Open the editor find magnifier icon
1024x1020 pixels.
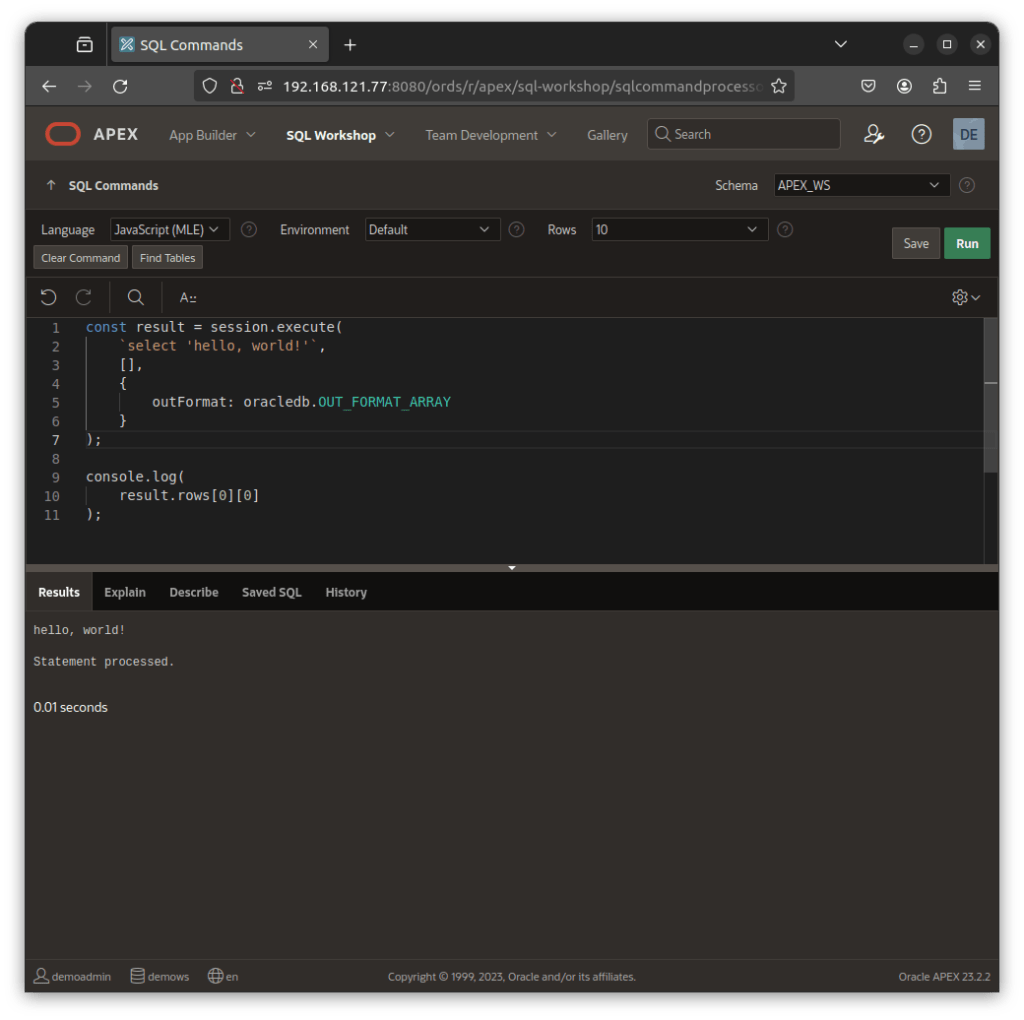pyautogui.click(x=135, y=297)
